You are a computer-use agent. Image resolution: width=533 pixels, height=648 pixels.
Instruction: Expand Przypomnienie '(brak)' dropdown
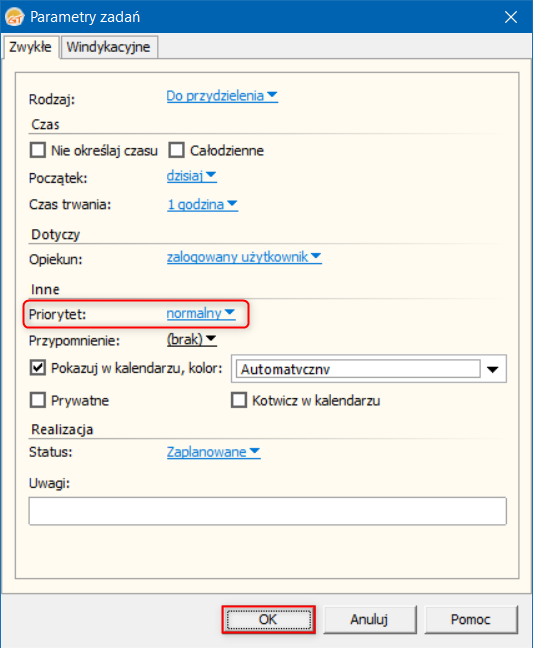point(191,339)
